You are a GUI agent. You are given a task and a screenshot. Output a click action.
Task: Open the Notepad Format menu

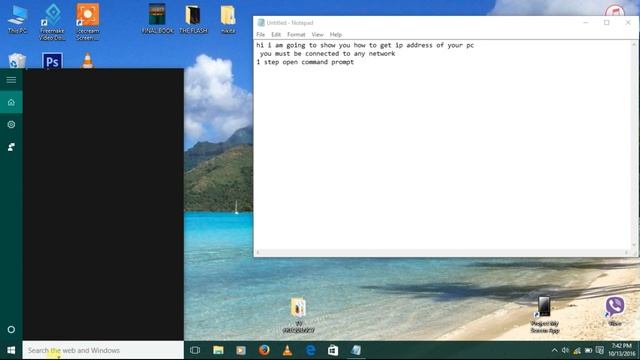coord(296,35)
